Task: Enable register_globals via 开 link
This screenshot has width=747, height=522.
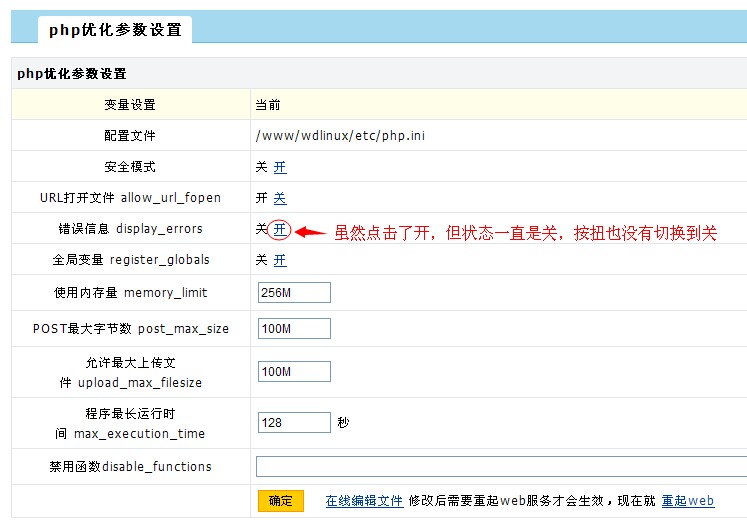Action: [x=280, y=260]
